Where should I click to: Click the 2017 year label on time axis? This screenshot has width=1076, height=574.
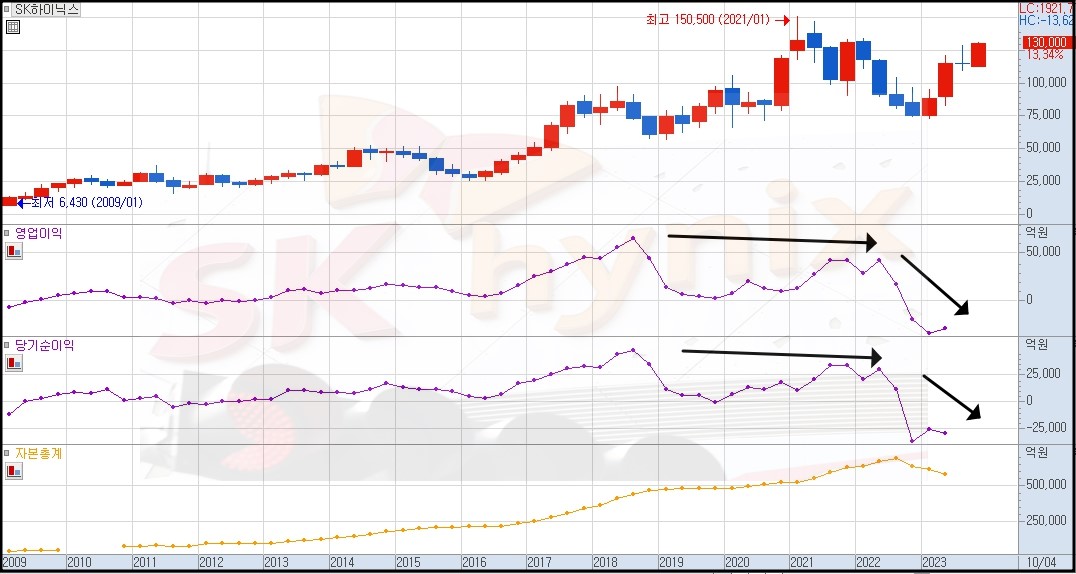tap(541, 562)
